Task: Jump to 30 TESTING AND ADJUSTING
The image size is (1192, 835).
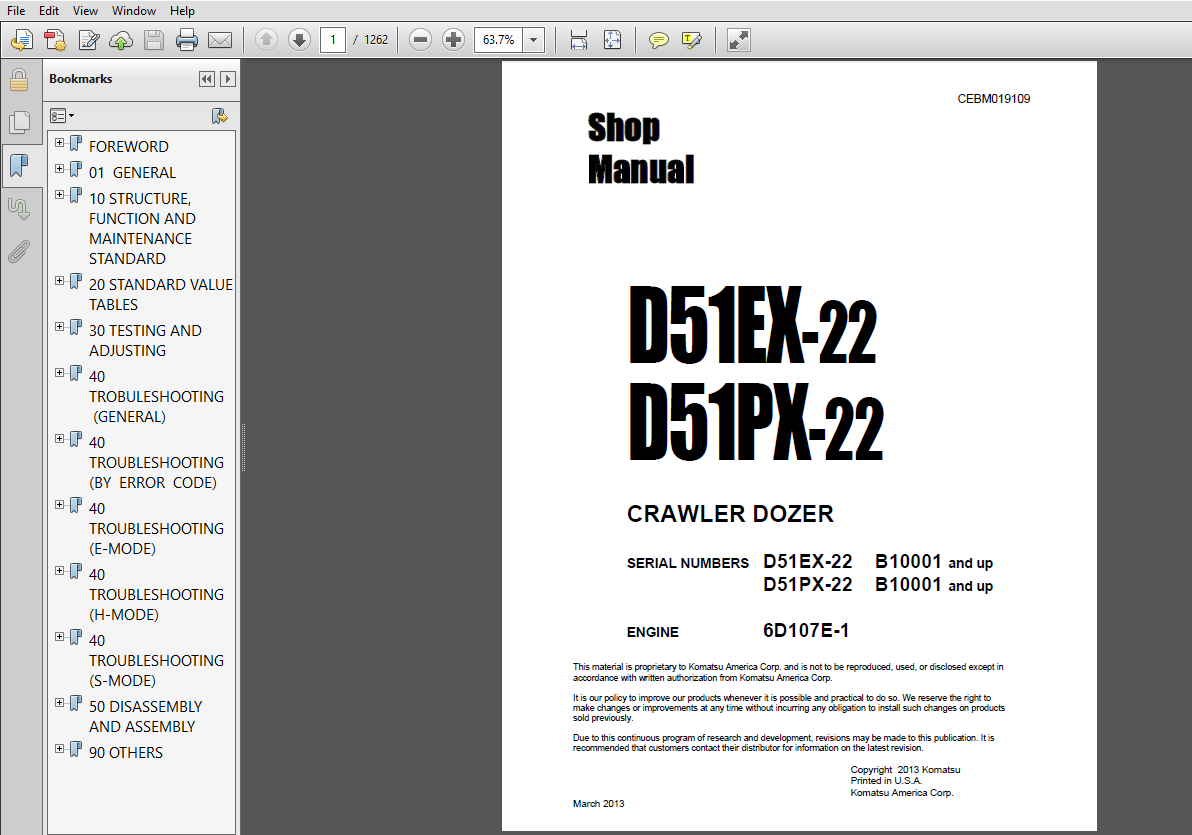Action: pyautogui.click(x=145, y=340)
